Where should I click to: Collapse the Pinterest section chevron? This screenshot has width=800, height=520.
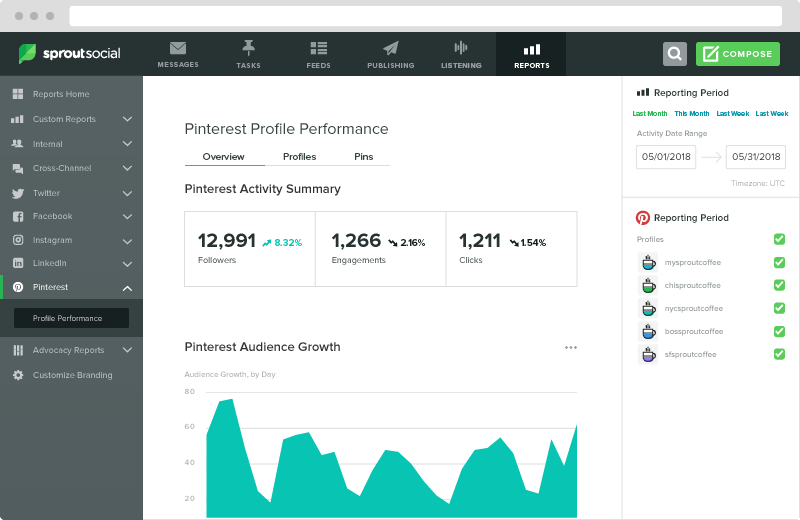tap(128, 288)
